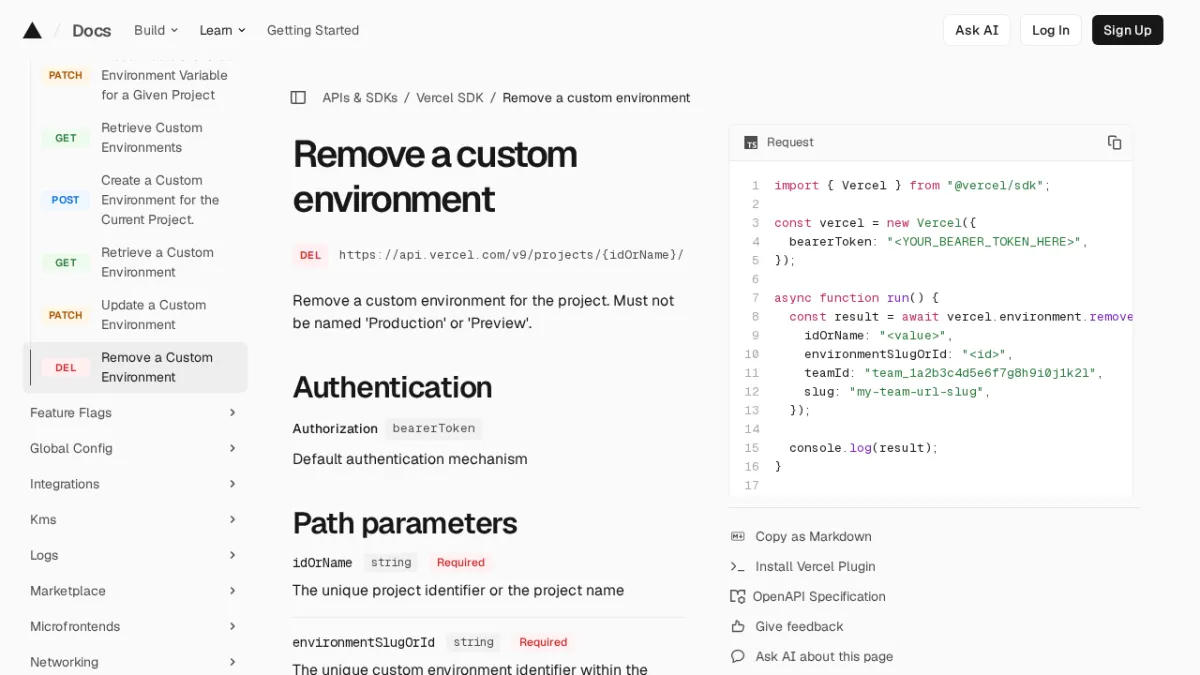Click "Default authentication mechanism" text
This screenshot has width=1200, height=675.
point(410,459)
